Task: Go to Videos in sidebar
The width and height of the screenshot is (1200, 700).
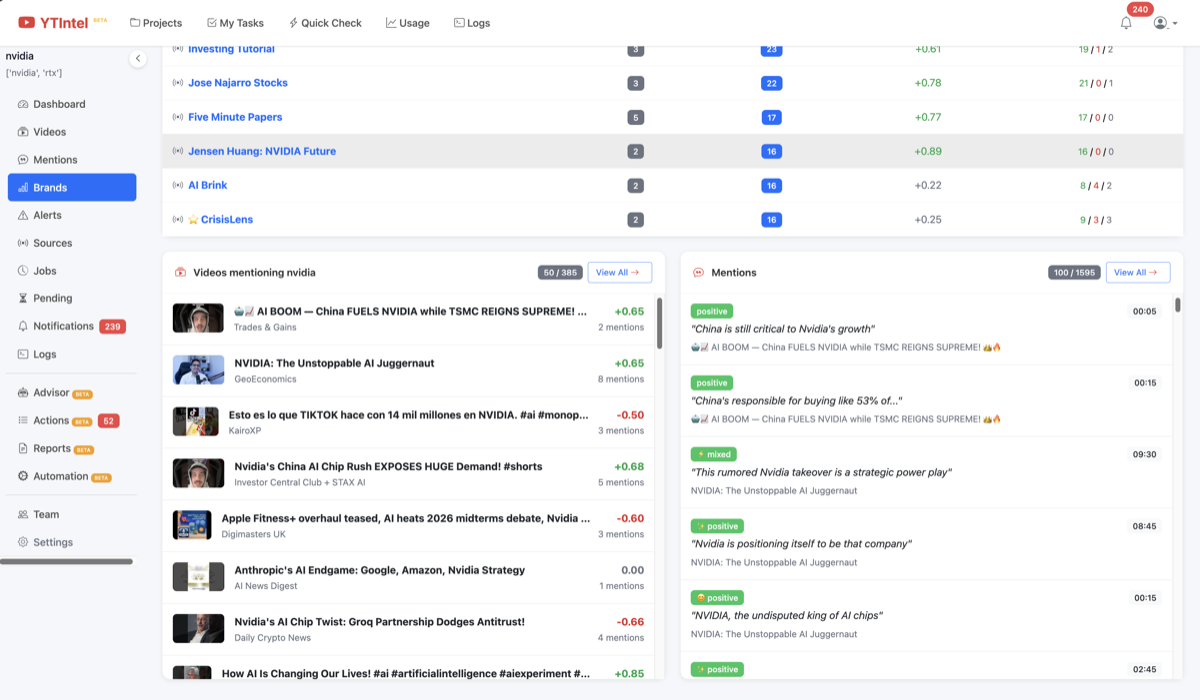Action: pos(49,132)
